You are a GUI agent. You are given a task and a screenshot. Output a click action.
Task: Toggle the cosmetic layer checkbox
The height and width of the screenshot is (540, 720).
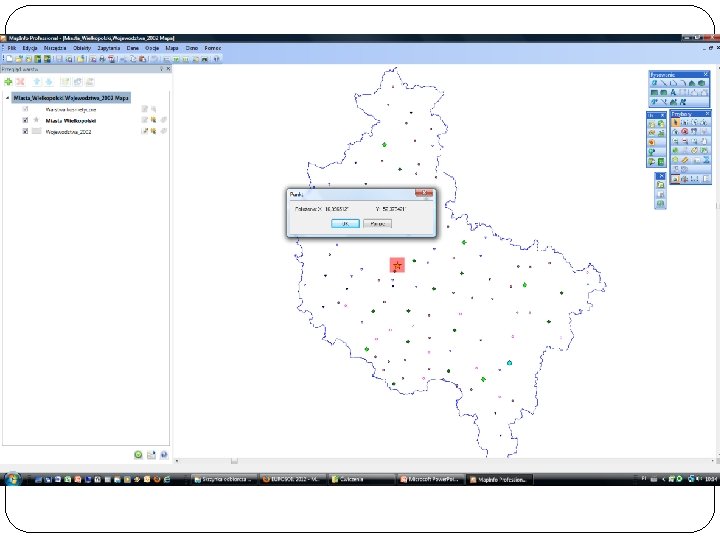[25, 109]
